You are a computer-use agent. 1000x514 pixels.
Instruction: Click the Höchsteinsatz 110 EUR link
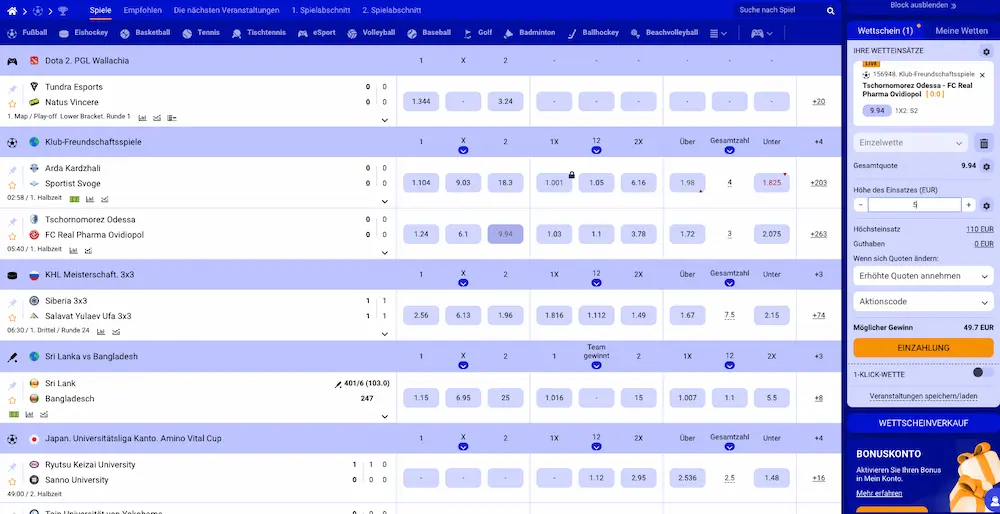point(980,229)
